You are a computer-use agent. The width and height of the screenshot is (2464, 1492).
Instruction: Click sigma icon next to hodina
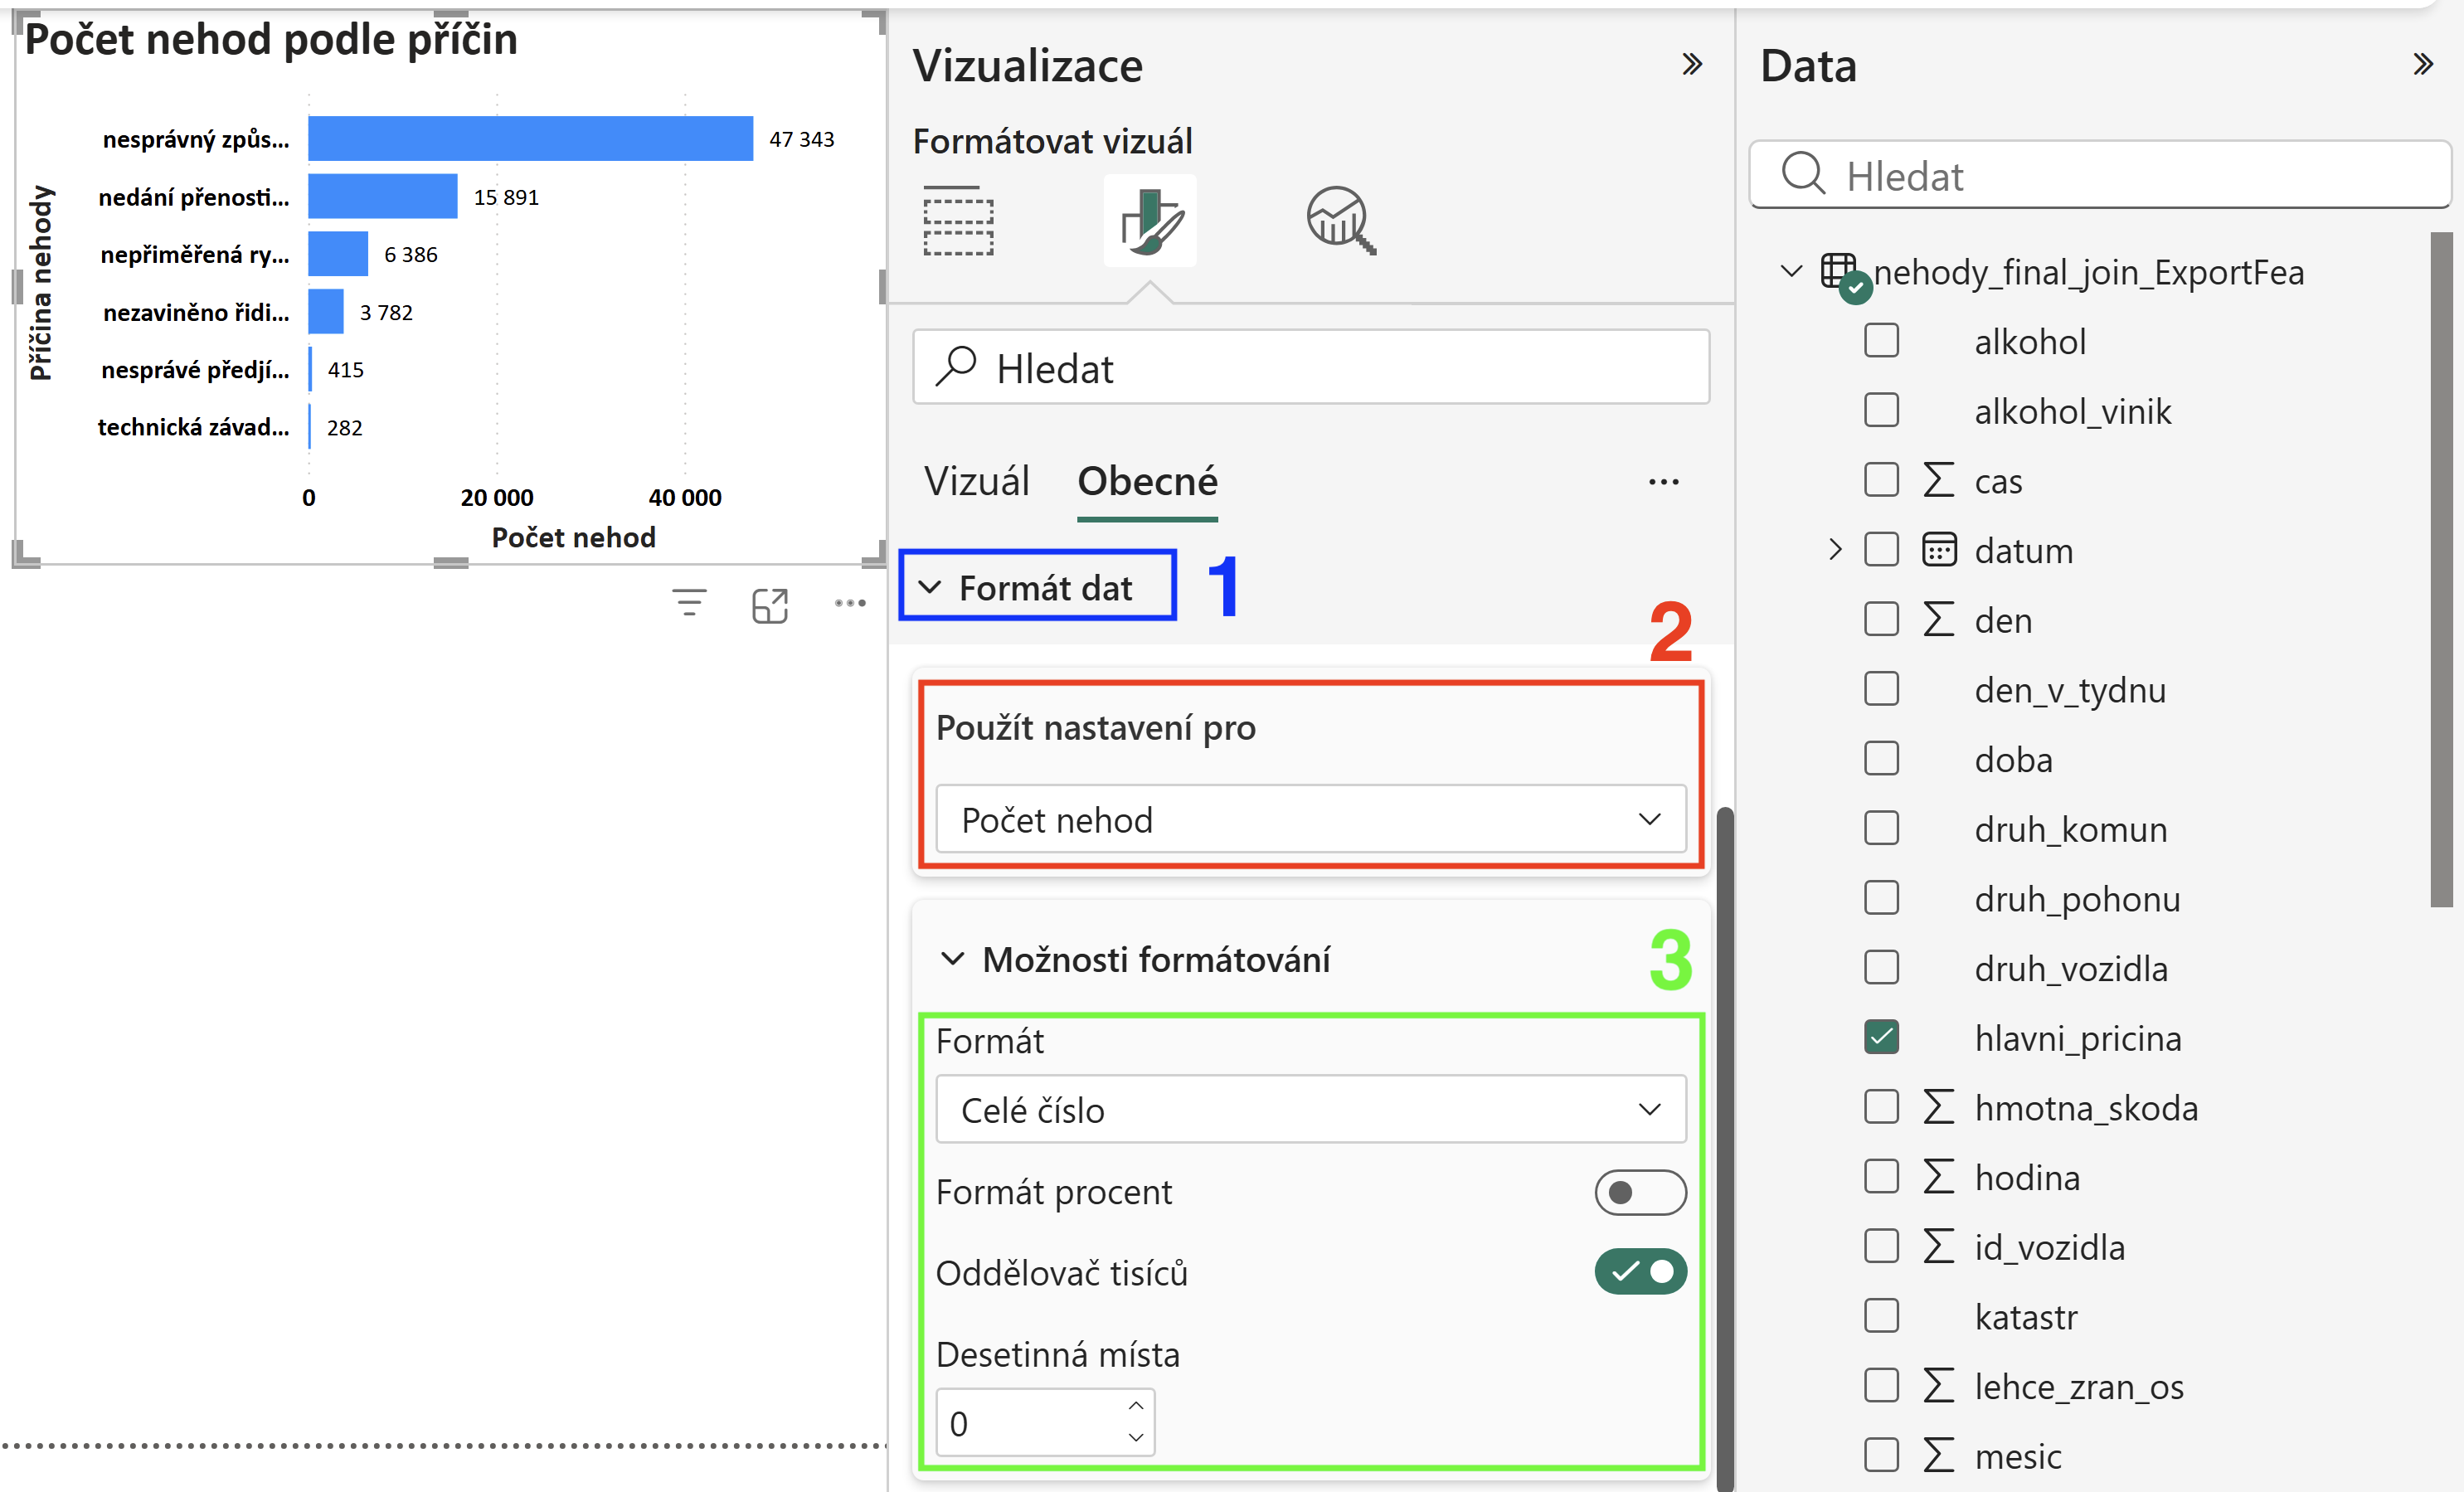1938,1177
